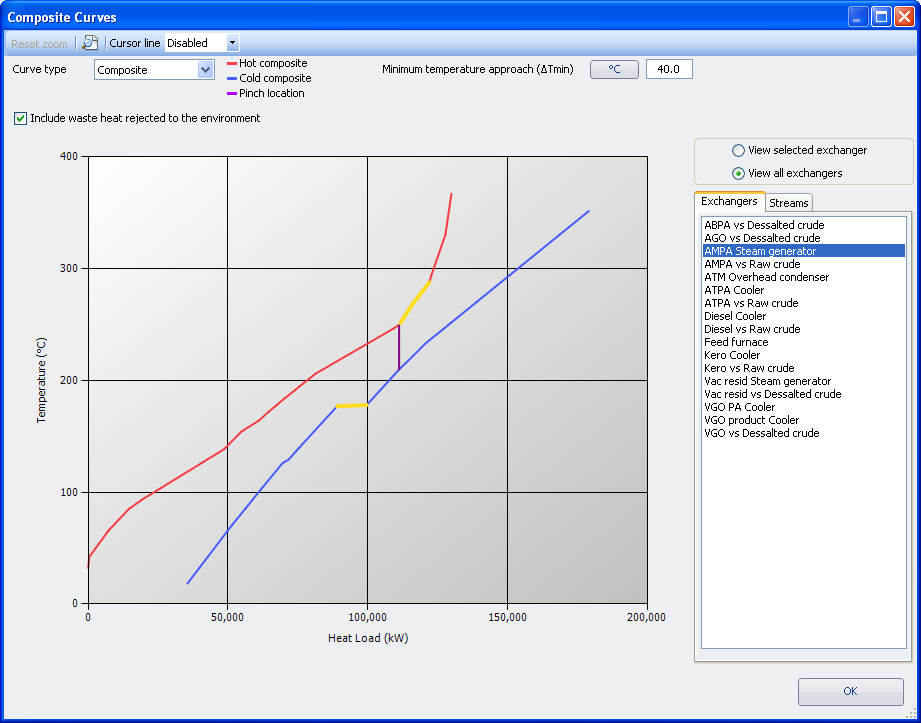Select Vac resid Steam generator in list
This screenshot has height=723, width=921.
point(804,381)
